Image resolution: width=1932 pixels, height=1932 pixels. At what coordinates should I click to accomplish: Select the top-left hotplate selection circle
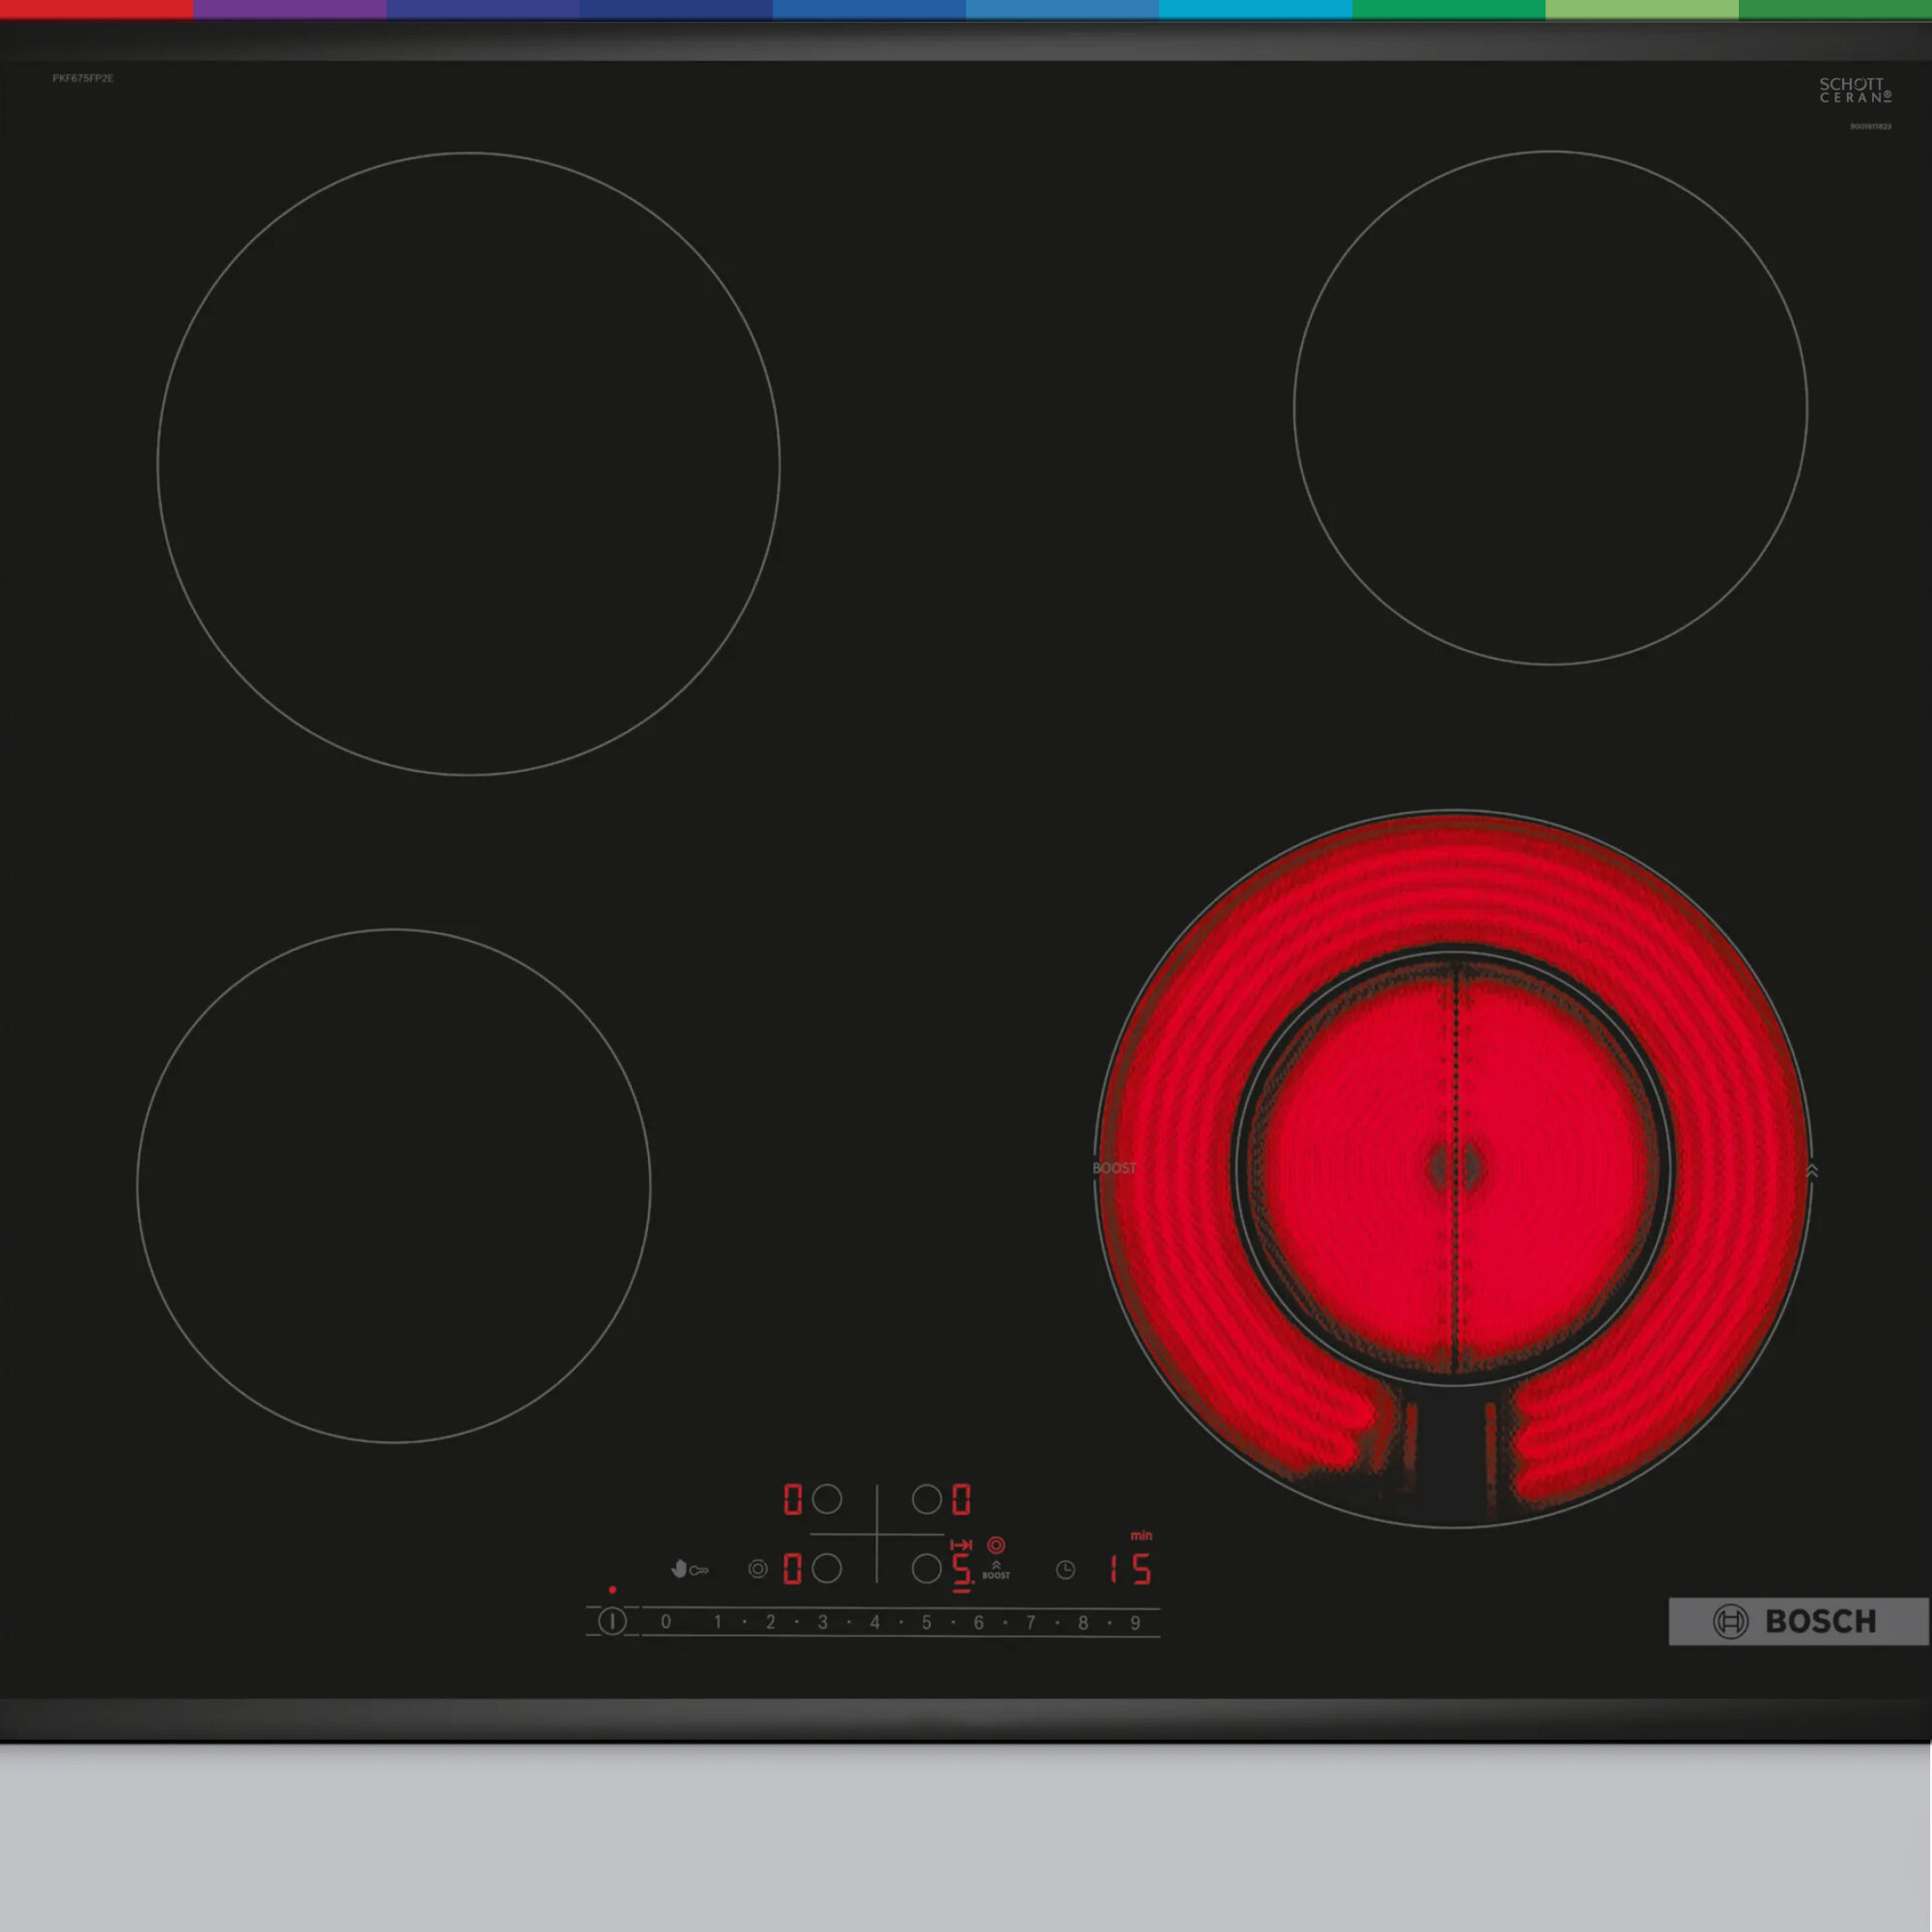pos(827,1499)
